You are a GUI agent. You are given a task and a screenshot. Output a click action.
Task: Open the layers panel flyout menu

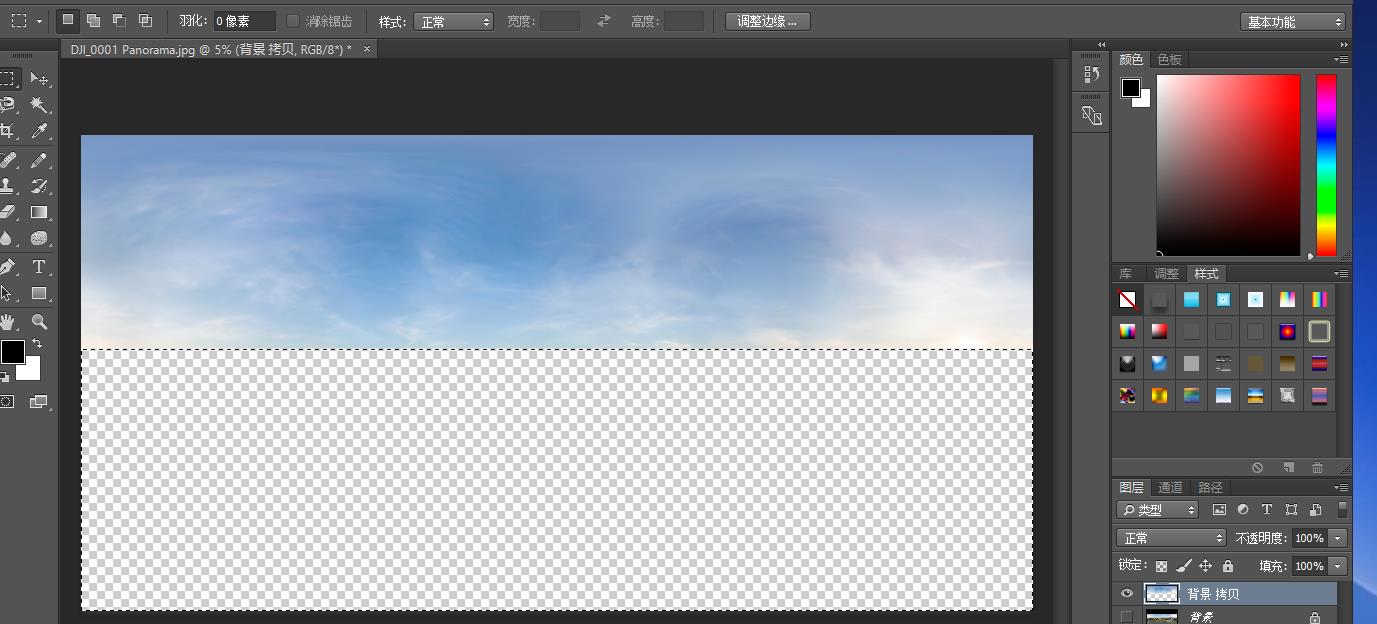click(1341, 488)
